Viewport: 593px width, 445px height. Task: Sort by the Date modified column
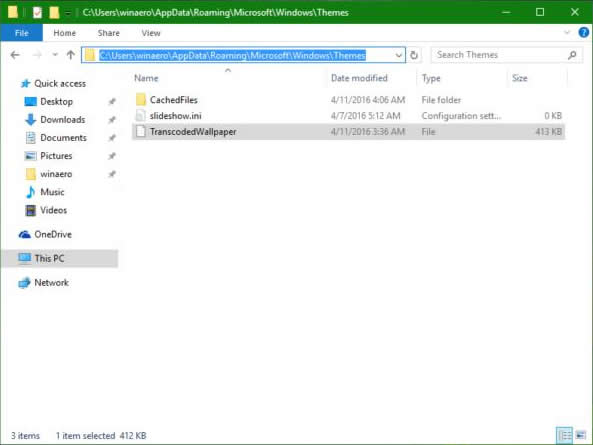[x=359, y=78]
